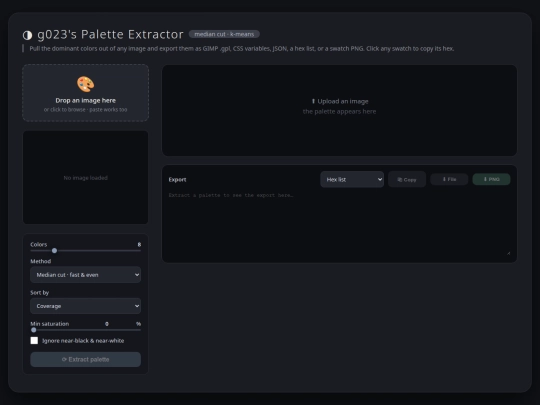Enable Ignore near-black & near-white checkbox

(34, 341)
